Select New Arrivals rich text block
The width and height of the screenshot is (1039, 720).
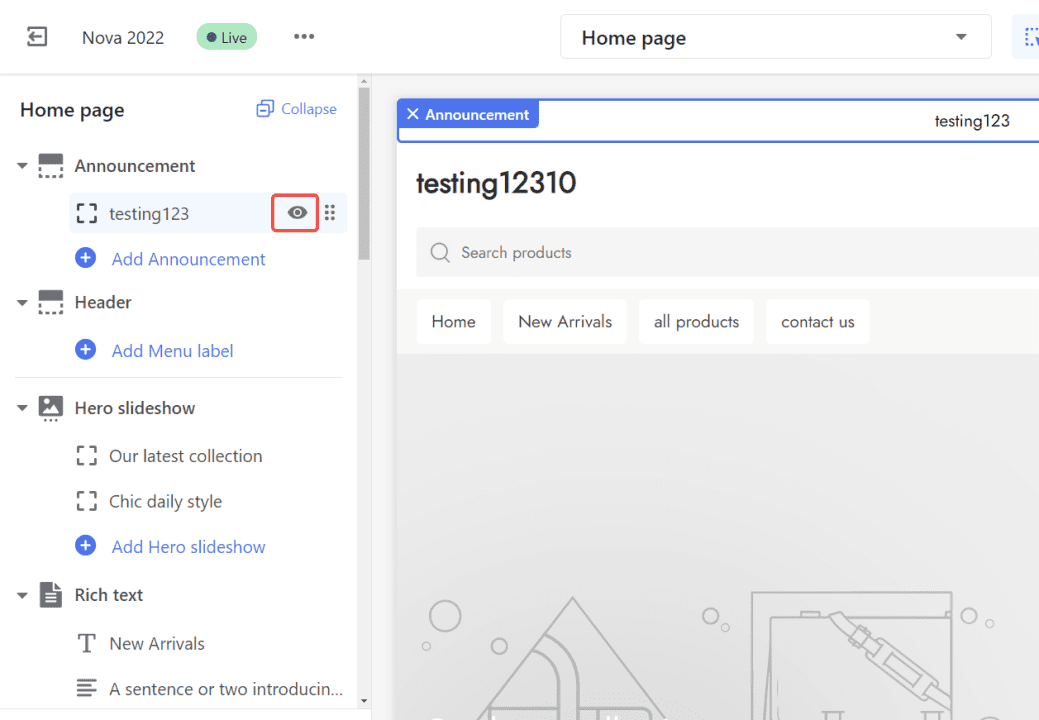(x=157, y=644)
